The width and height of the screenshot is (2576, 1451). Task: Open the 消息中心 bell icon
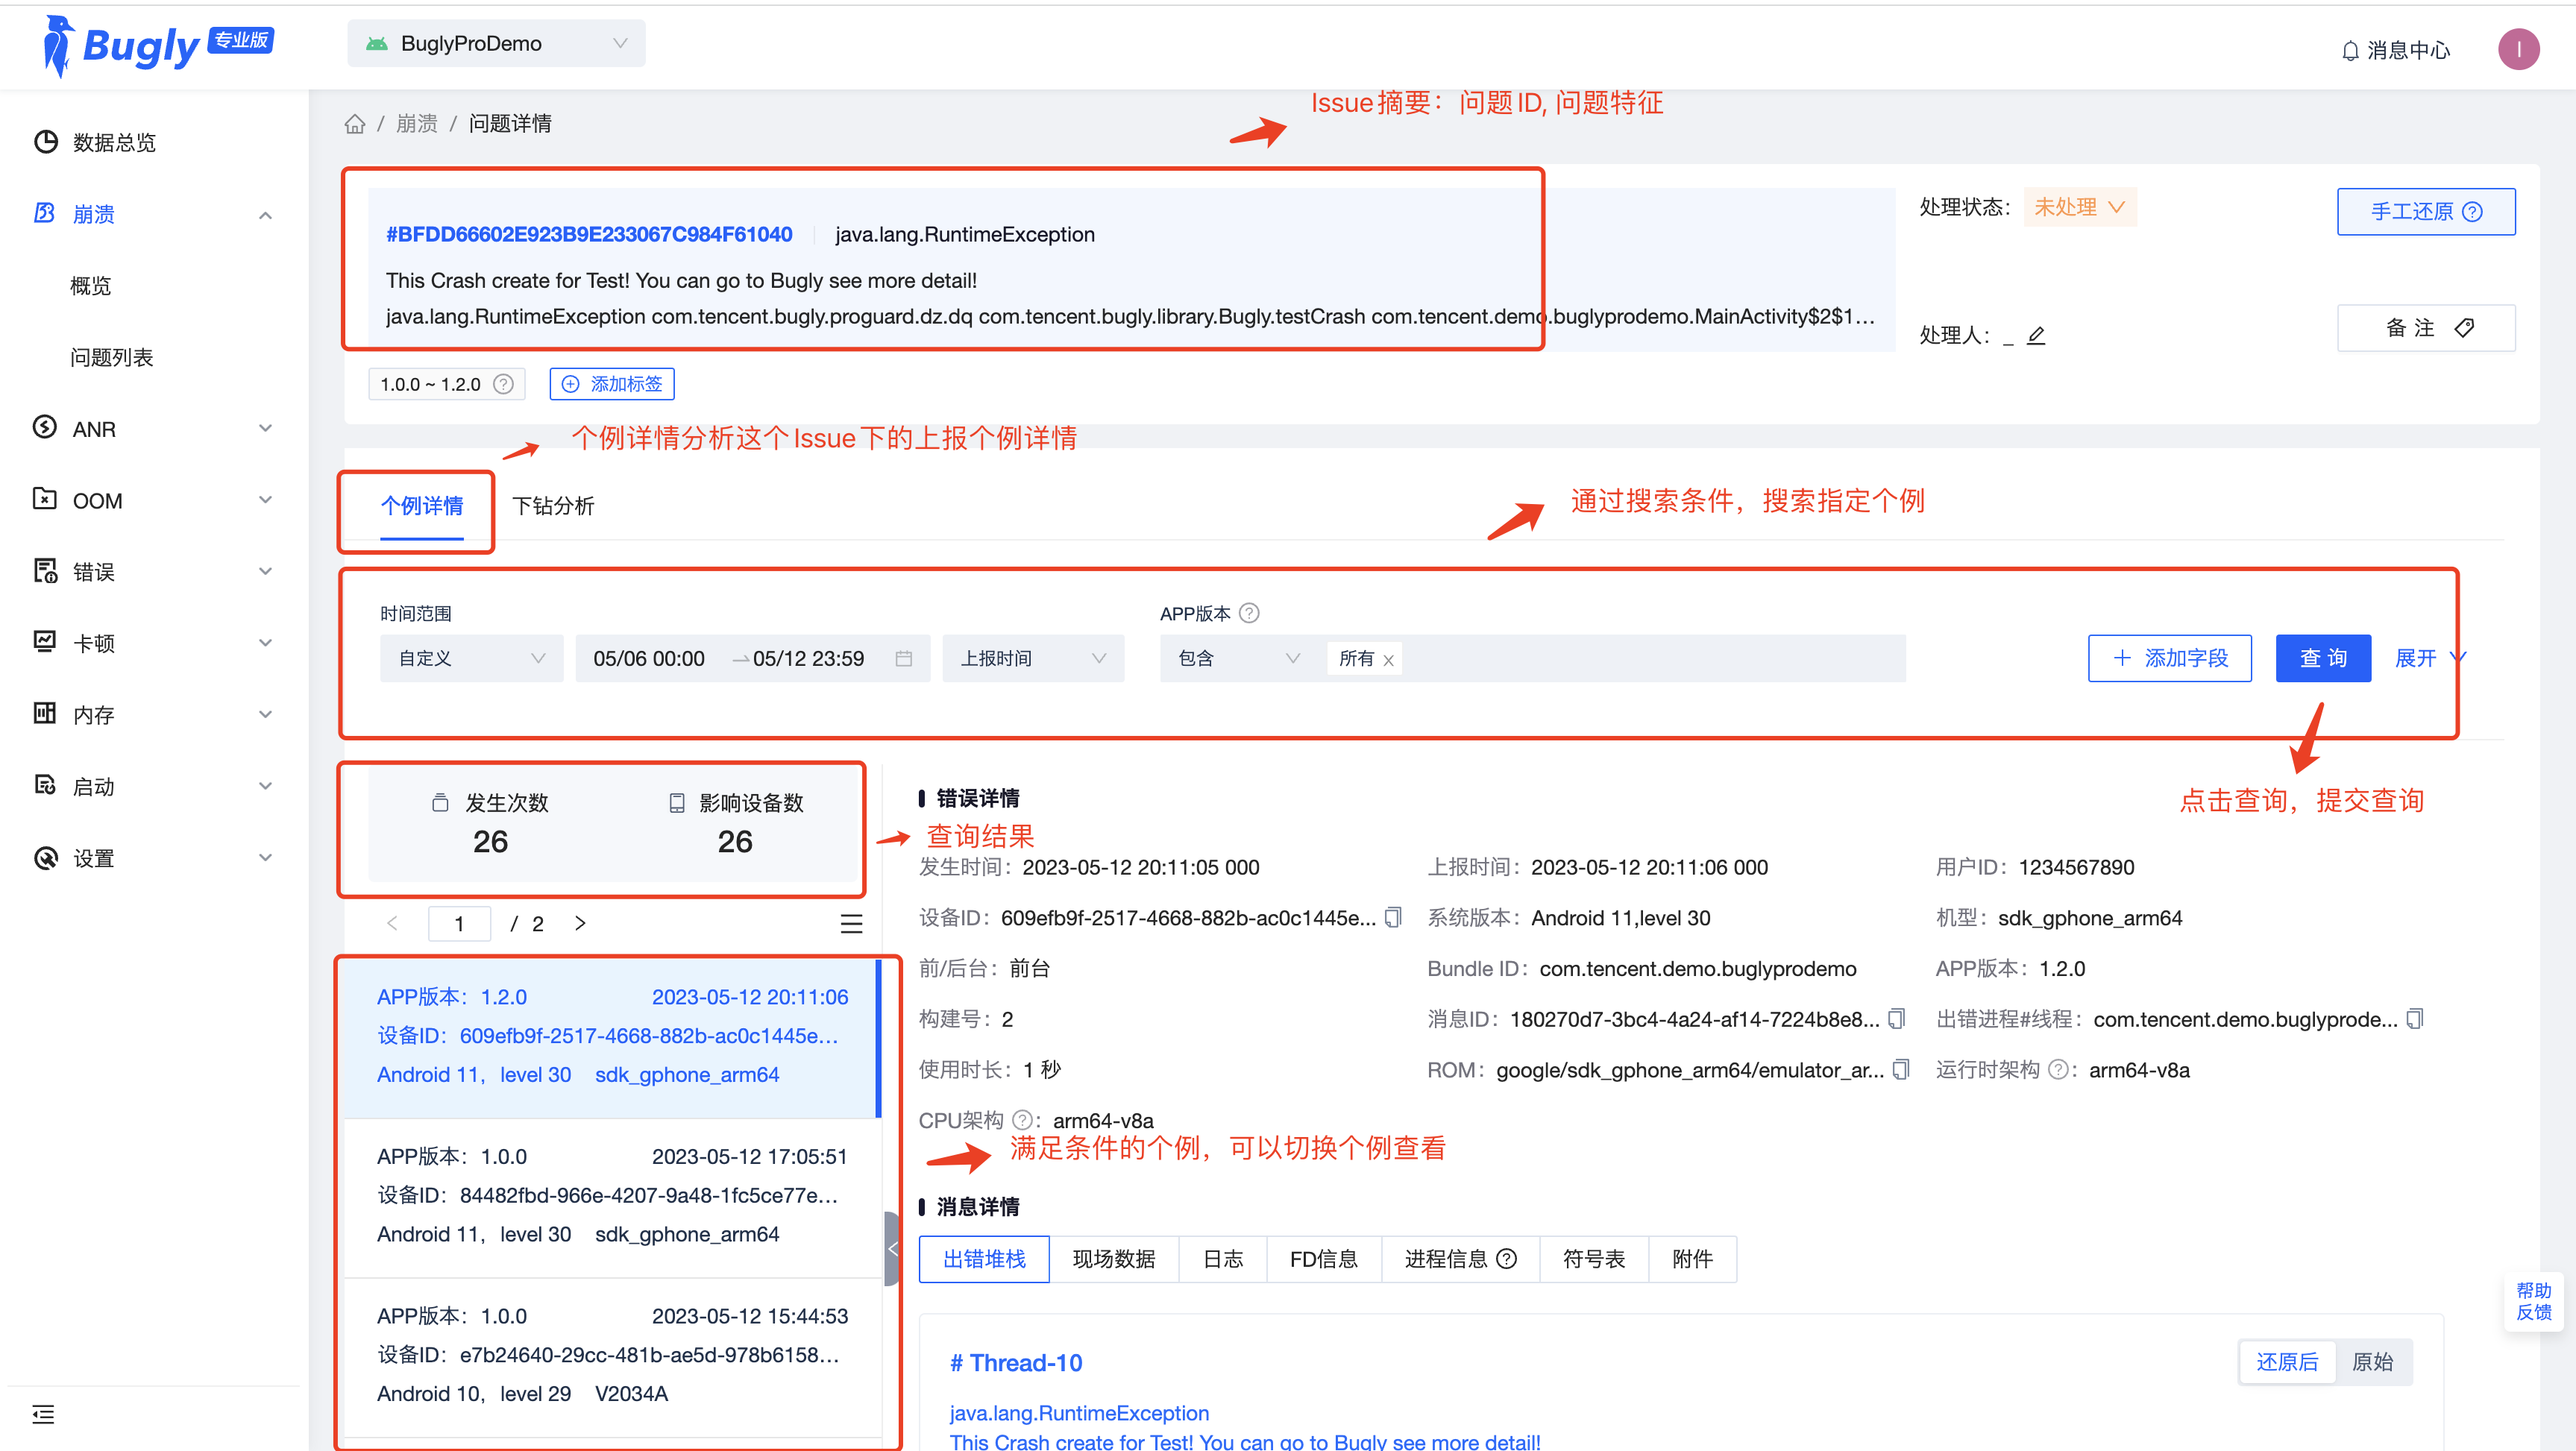tap(2350, 50)
